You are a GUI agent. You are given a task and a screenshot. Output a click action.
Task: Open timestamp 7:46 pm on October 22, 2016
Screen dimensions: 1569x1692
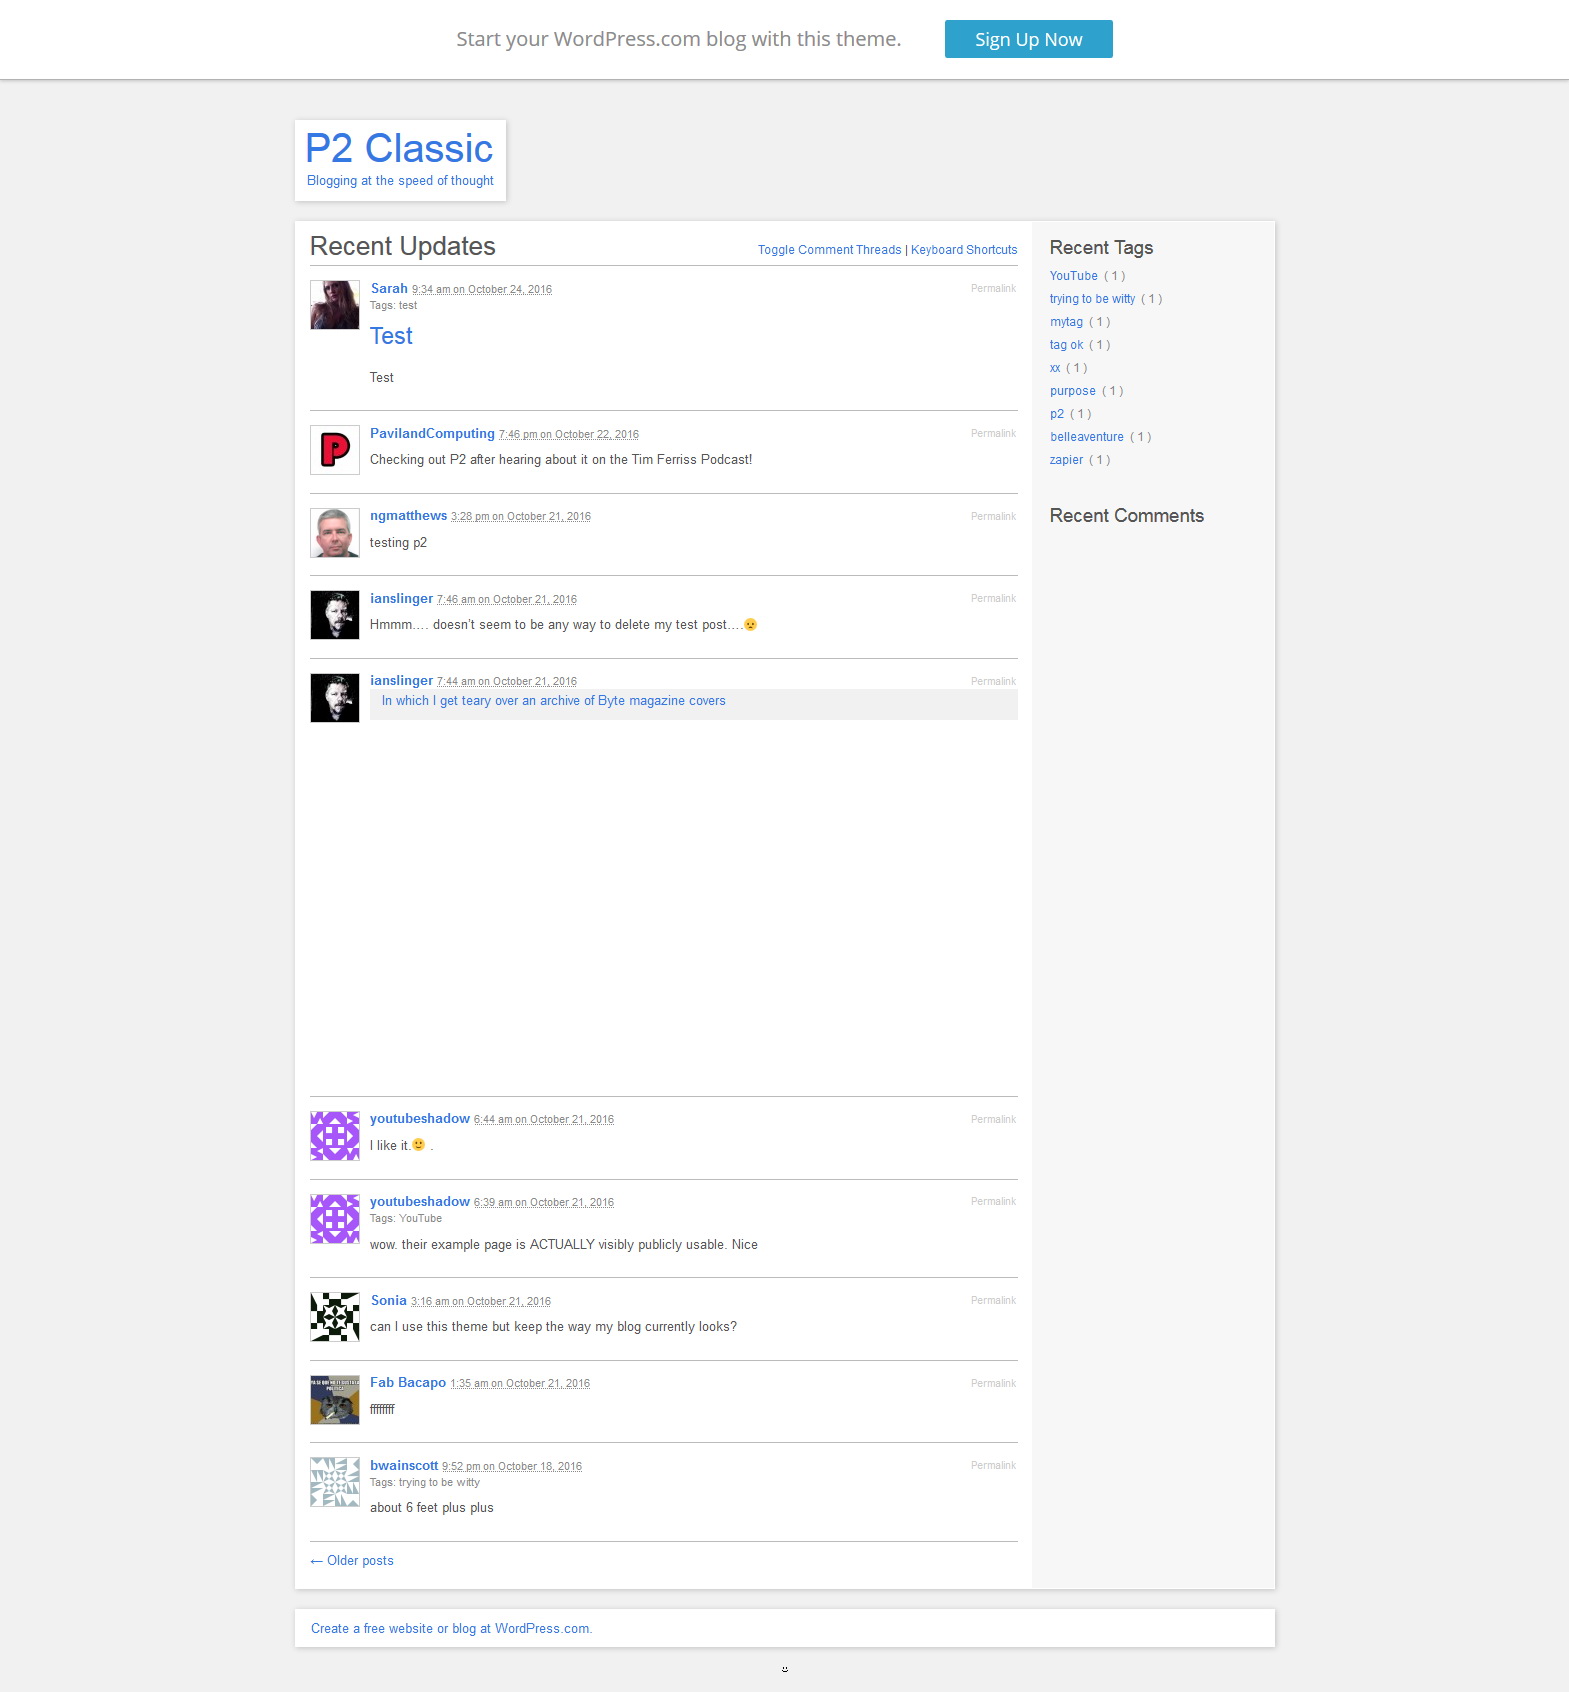[569, 434]
